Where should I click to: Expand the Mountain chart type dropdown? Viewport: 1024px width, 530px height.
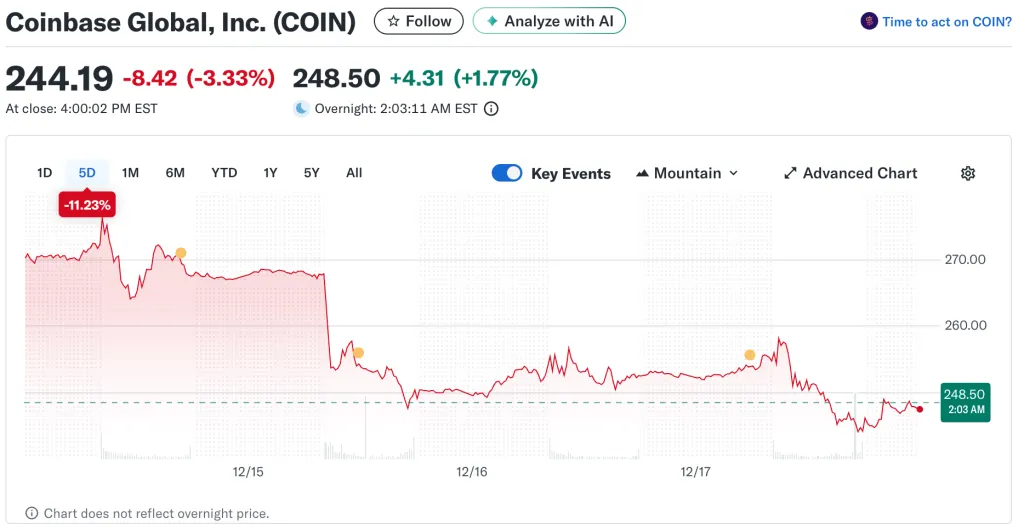[687, 173]
